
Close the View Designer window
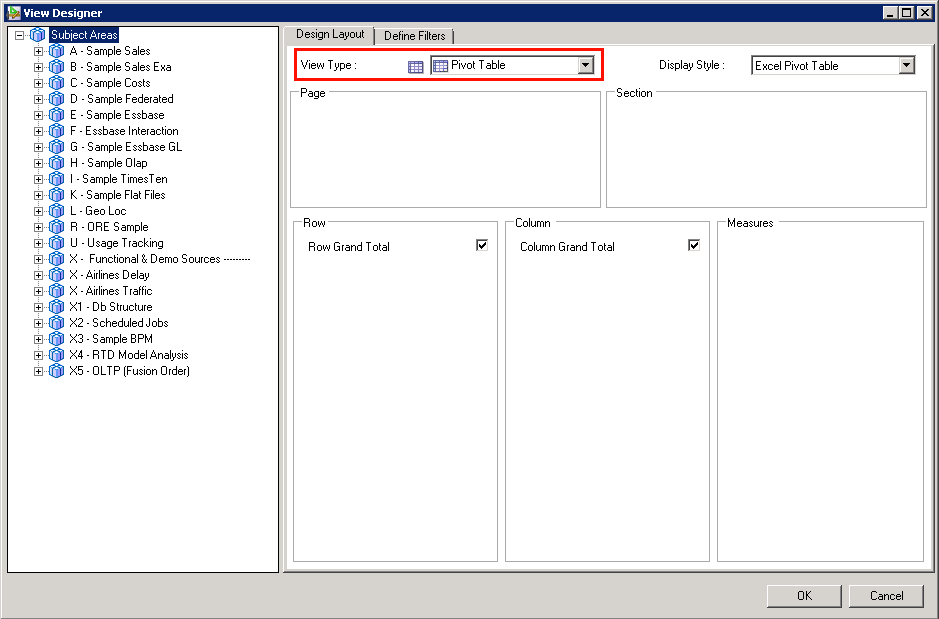925,13
